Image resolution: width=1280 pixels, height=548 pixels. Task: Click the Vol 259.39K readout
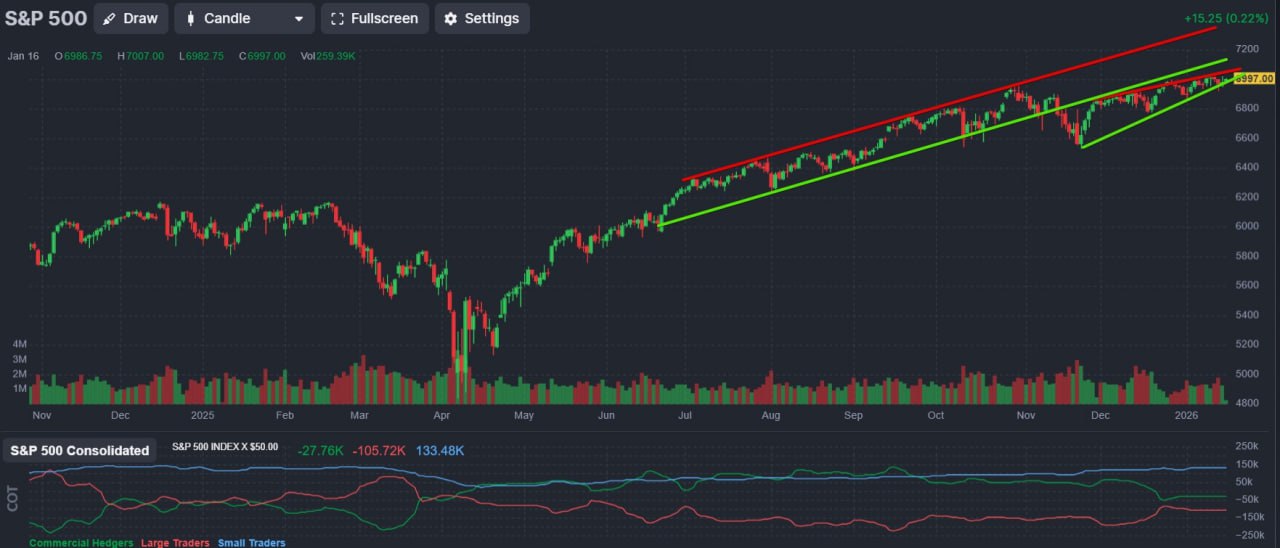click(328, 56)
